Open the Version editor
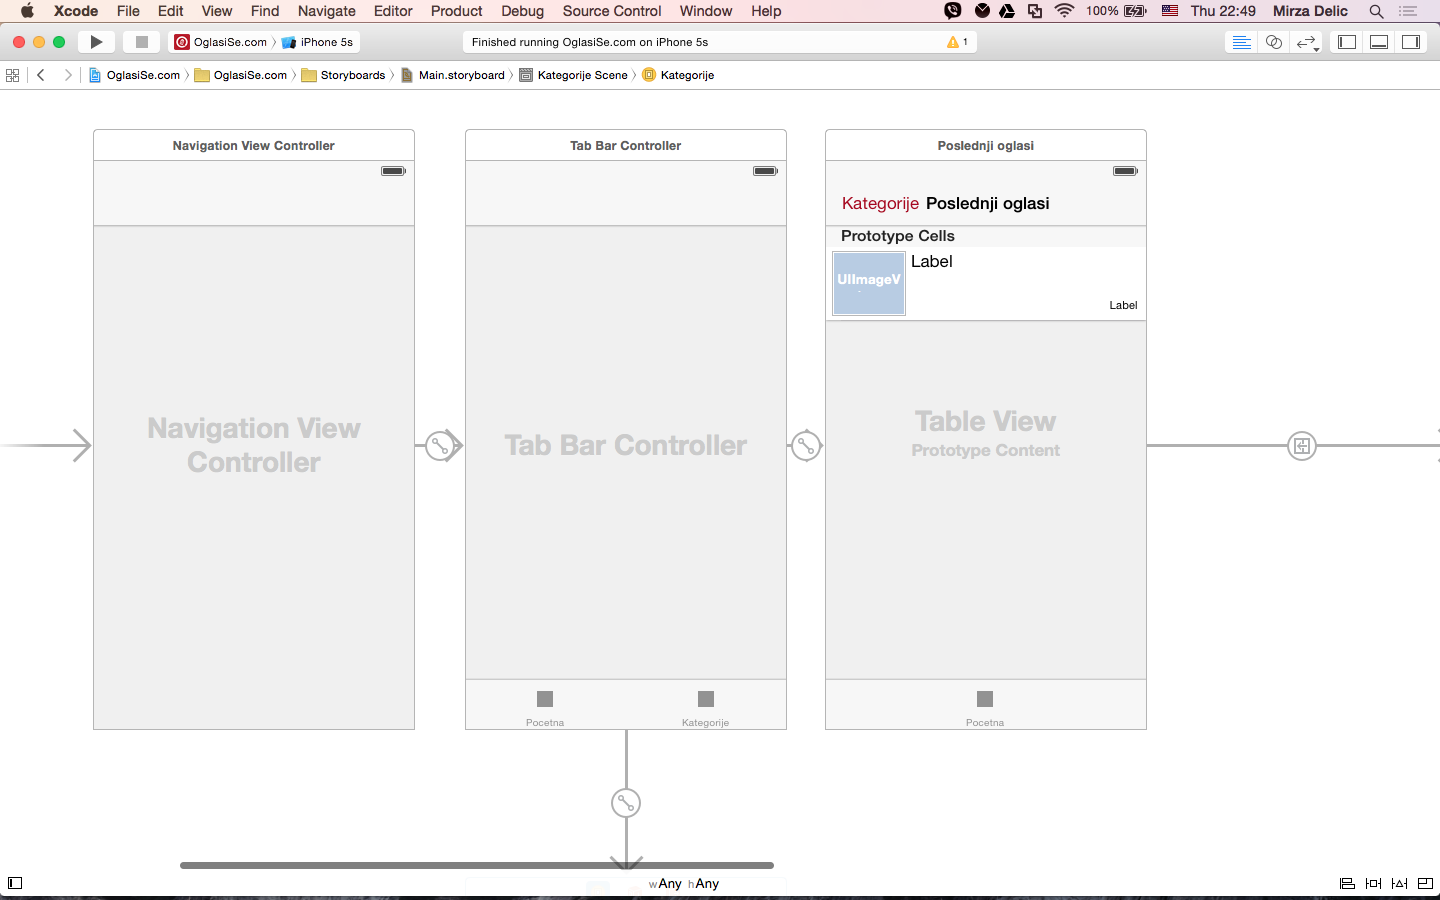This screenshot has height=900, width=1440. click(x=1307, y=42)
